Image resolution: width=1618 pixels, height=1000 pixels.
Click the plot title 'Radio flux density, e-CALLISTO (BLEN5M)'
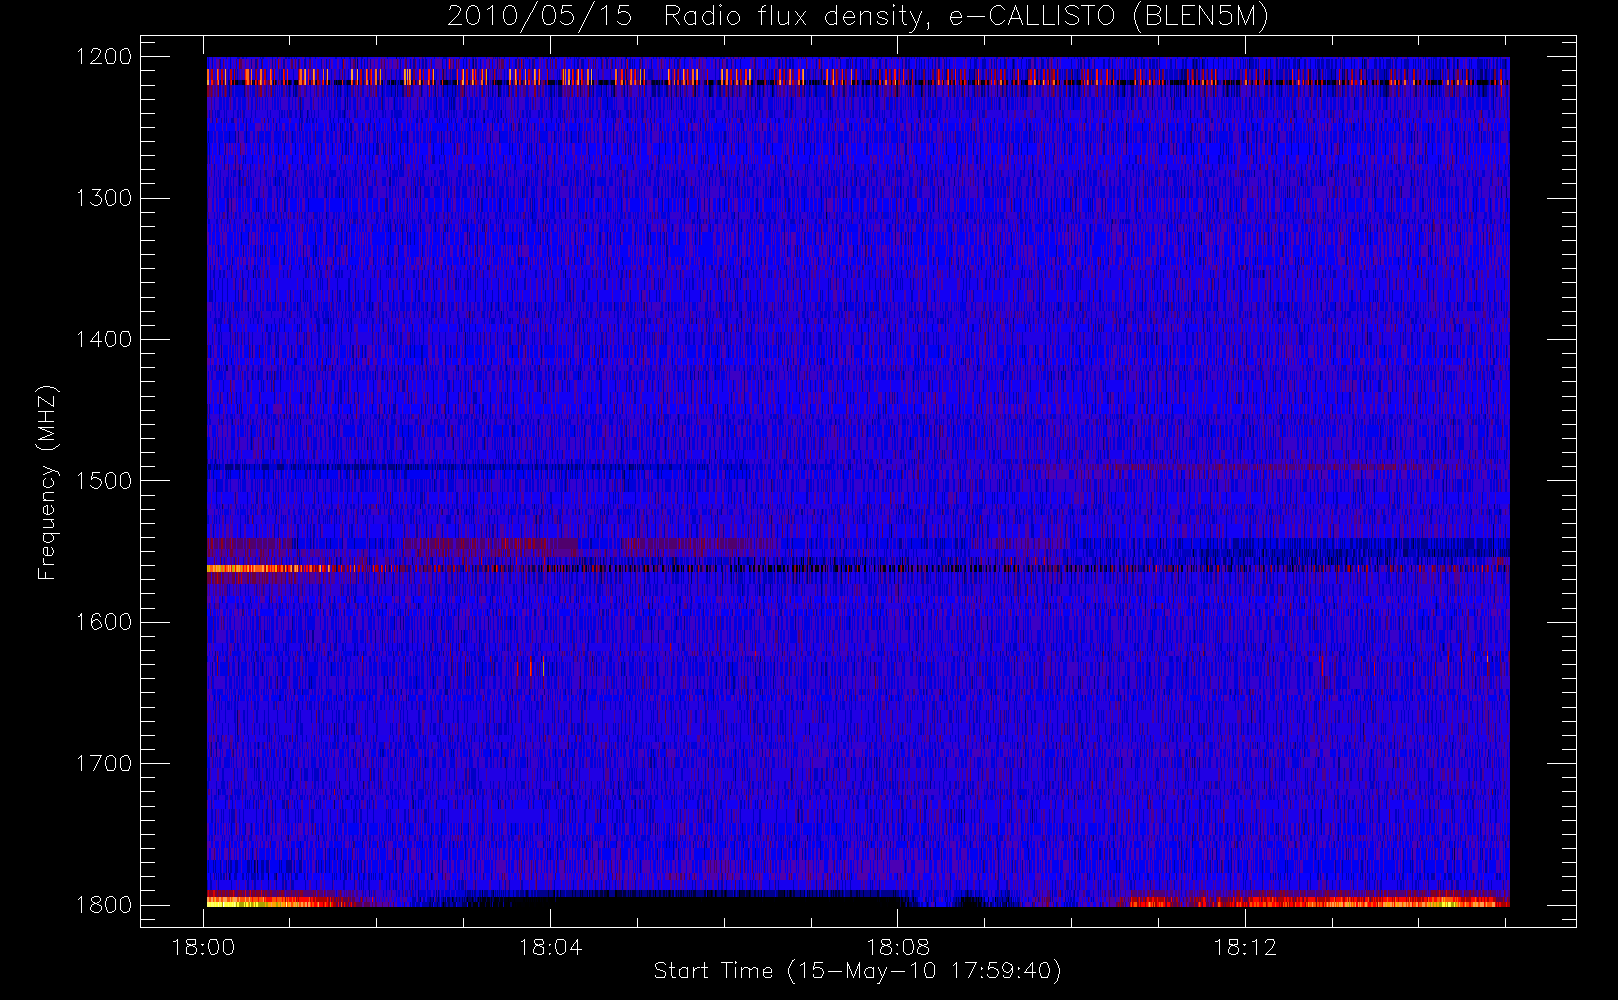click(x=966, y=17)
